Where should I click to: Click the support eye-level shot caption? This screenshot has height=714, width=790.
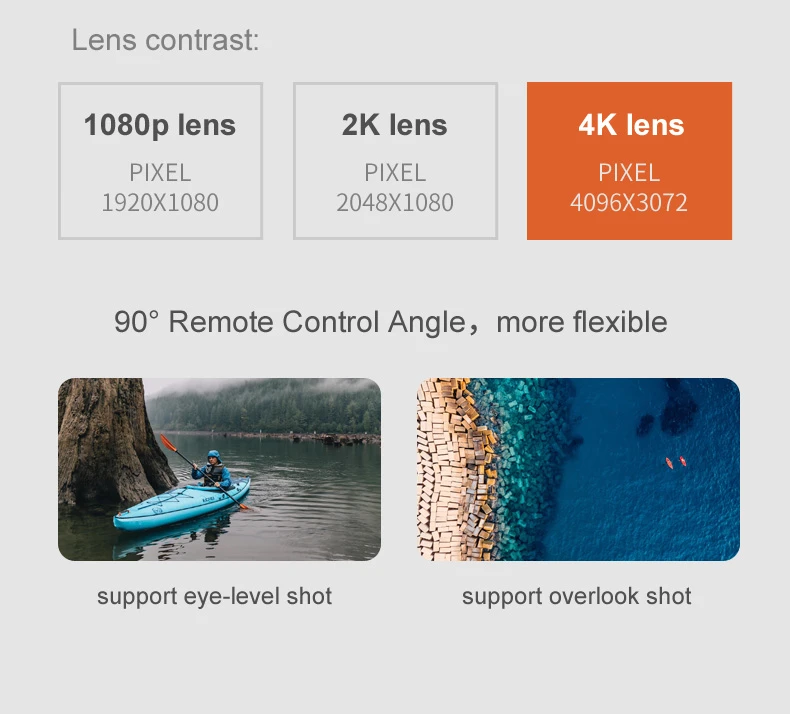[x=215, y=596]
